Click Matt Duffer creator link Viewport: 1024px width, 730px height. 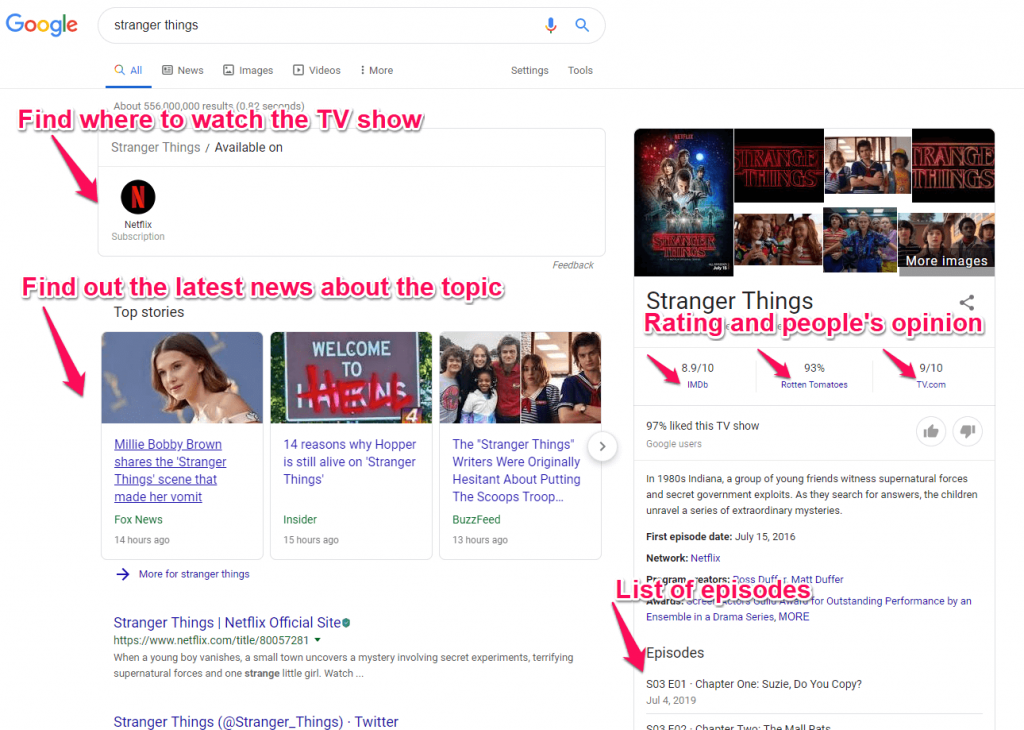tap(816, 579)
